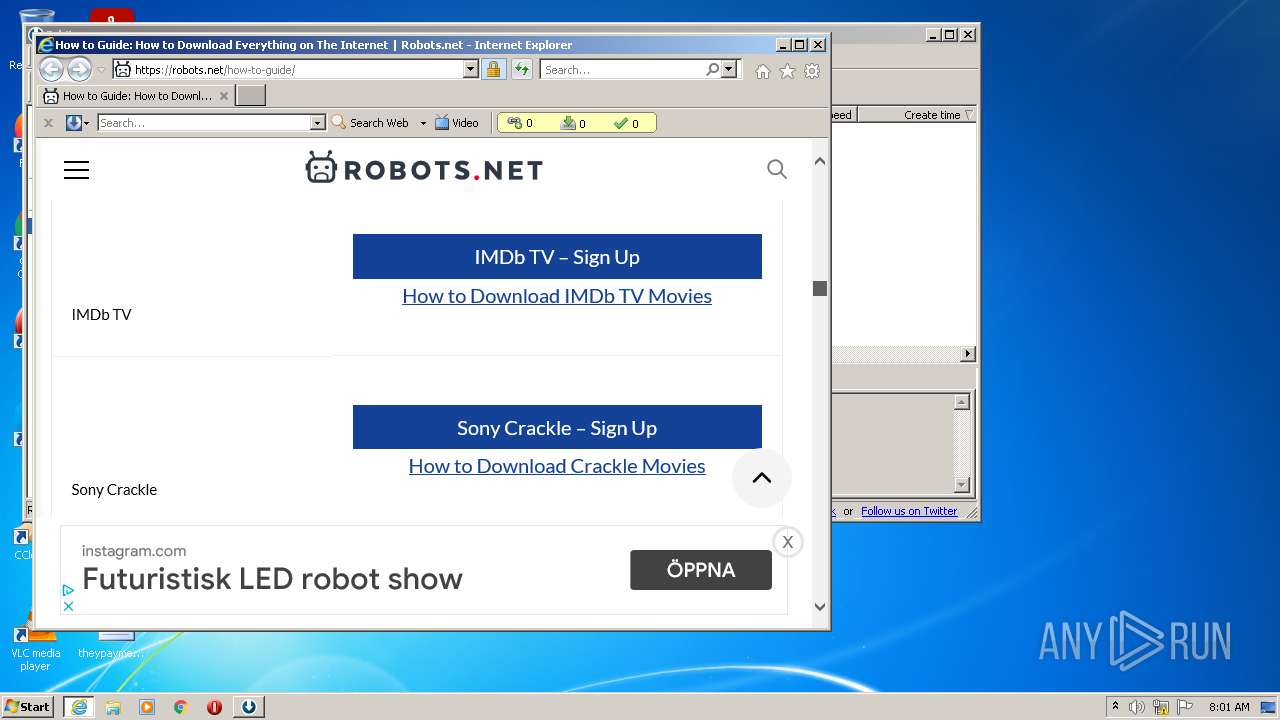Click the green Refresh icon
This screenshot has width=1280, height=720.
click(521, 69)
